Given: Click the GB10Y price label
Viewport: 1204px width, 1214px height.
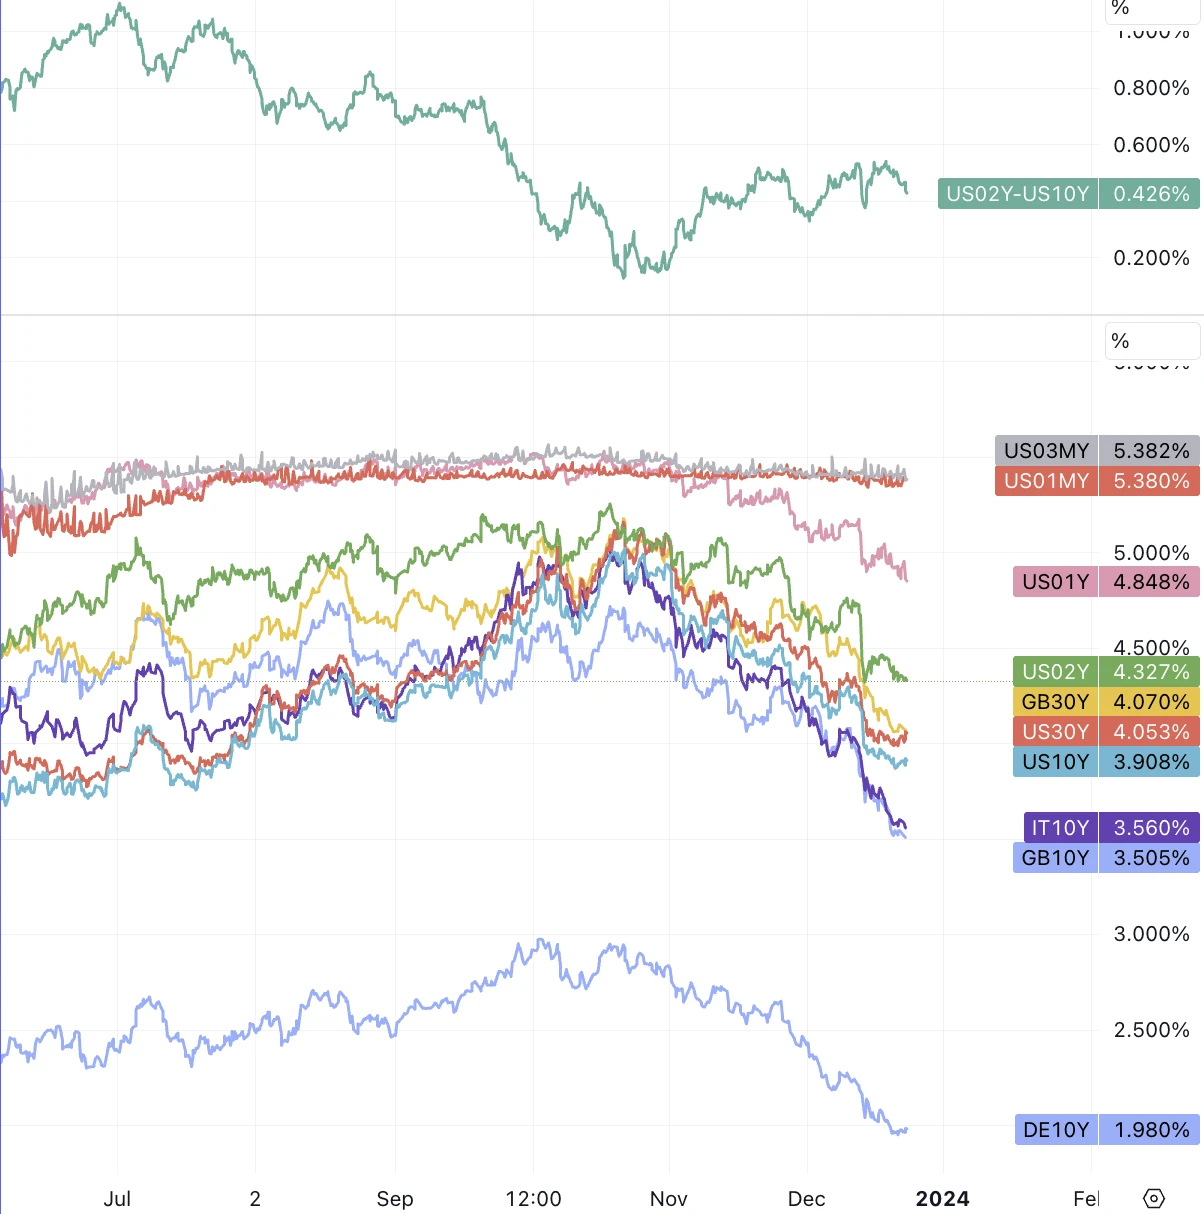Looking at the screenshot, I should (x=1105, y=858).
